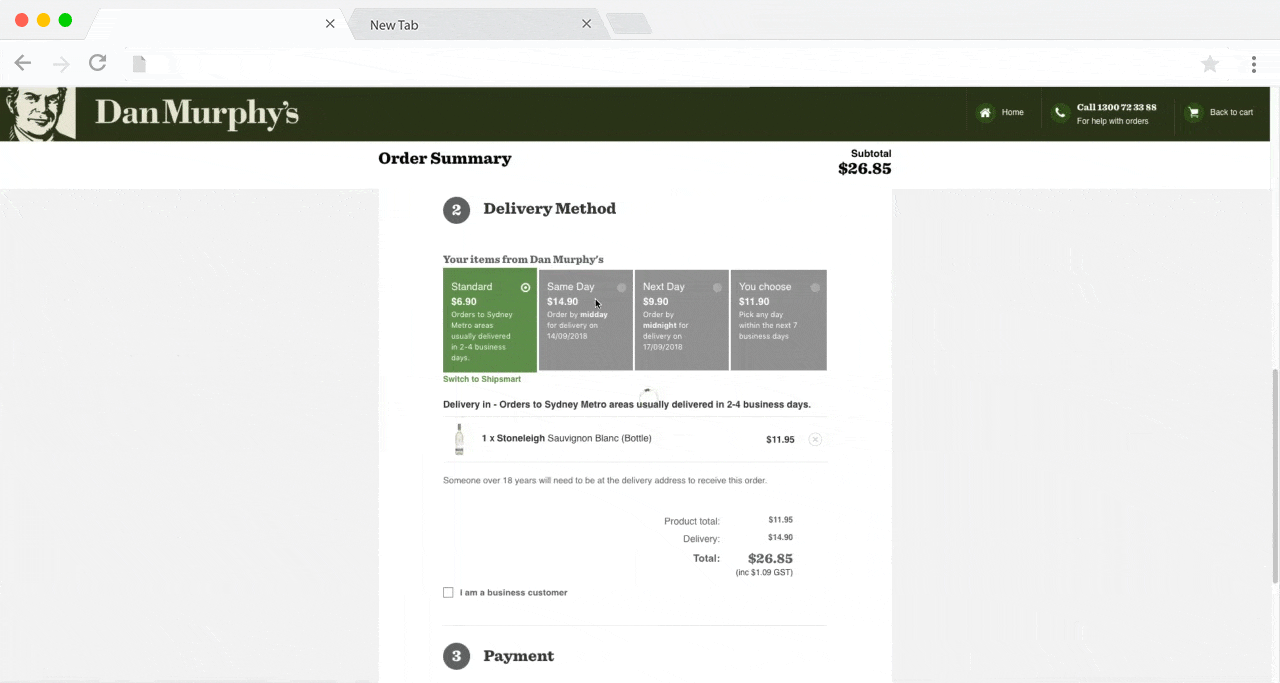The width and height of the screenshot is (1280, 683).
Task: Select Next Day $9.90 delivery option
Action: (682, 320)
